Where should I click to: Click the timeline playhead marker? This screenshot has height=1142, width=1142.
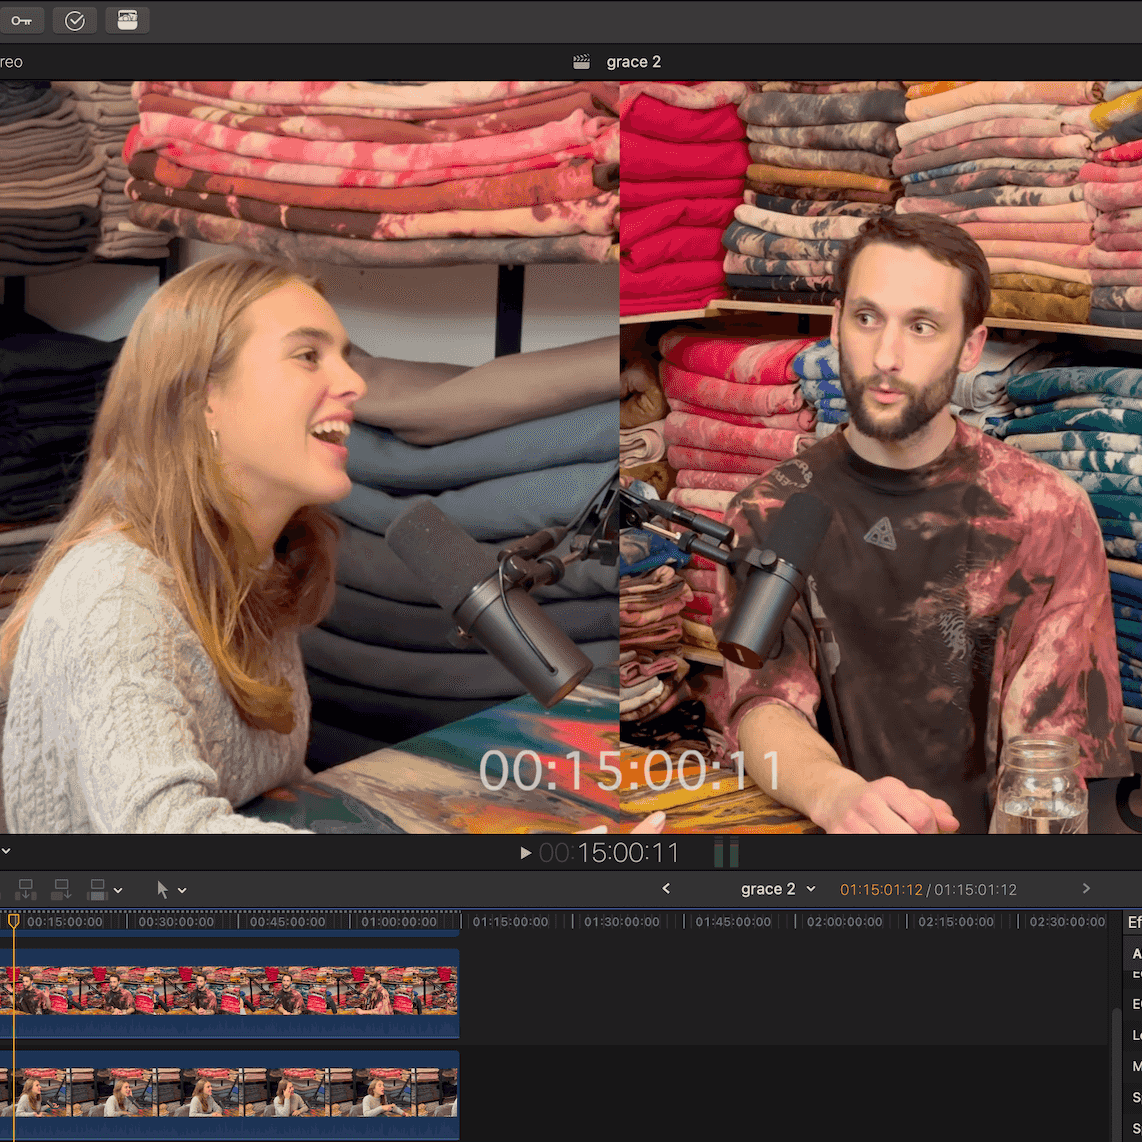[x=14, y=920]
